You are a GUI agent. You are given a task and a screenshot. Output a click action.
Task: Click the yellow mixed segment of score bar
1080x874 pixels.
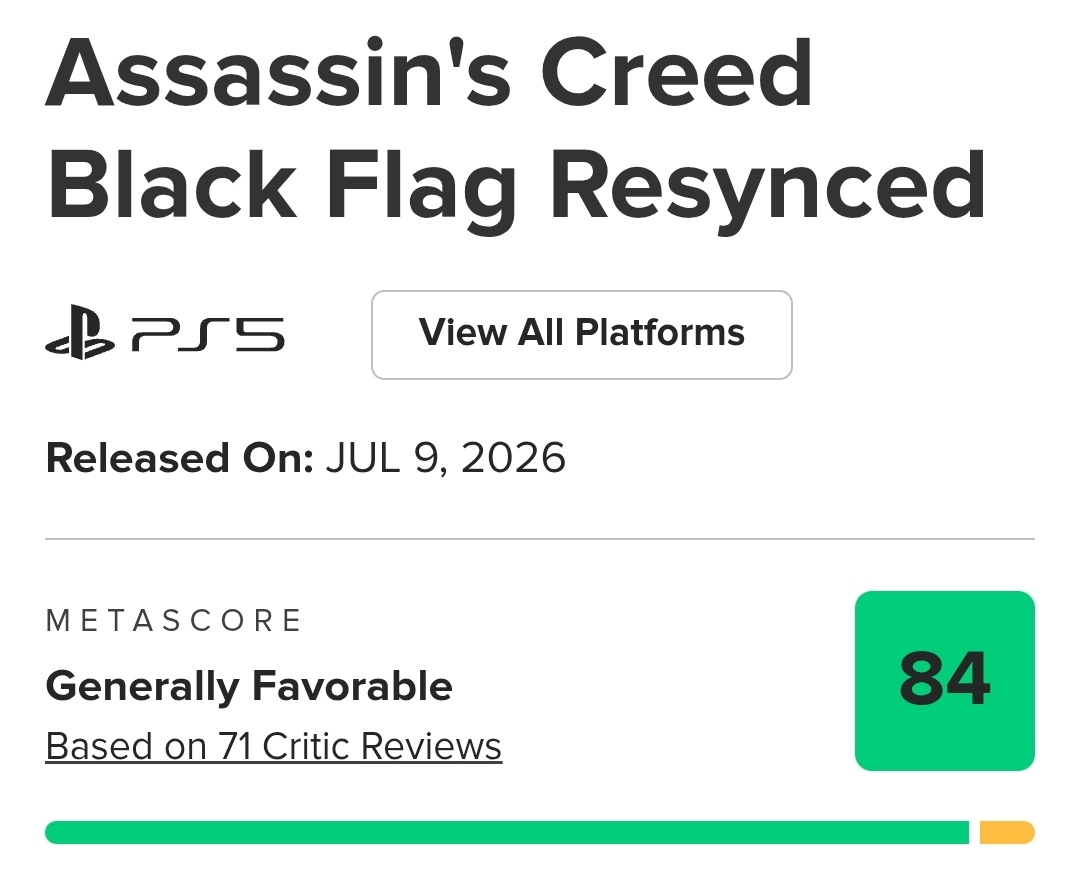[1007, 832]
